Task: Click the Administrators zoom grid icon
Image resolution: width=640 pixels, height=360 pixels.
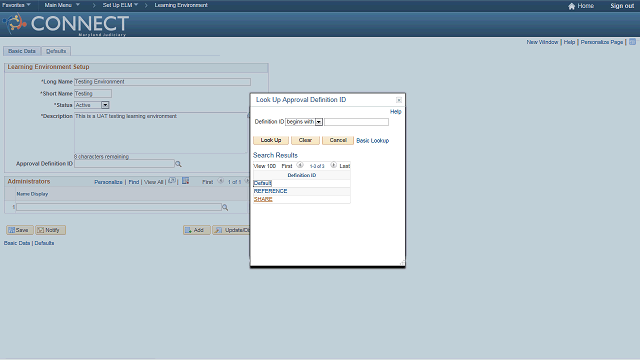Action: pos(172,181)
